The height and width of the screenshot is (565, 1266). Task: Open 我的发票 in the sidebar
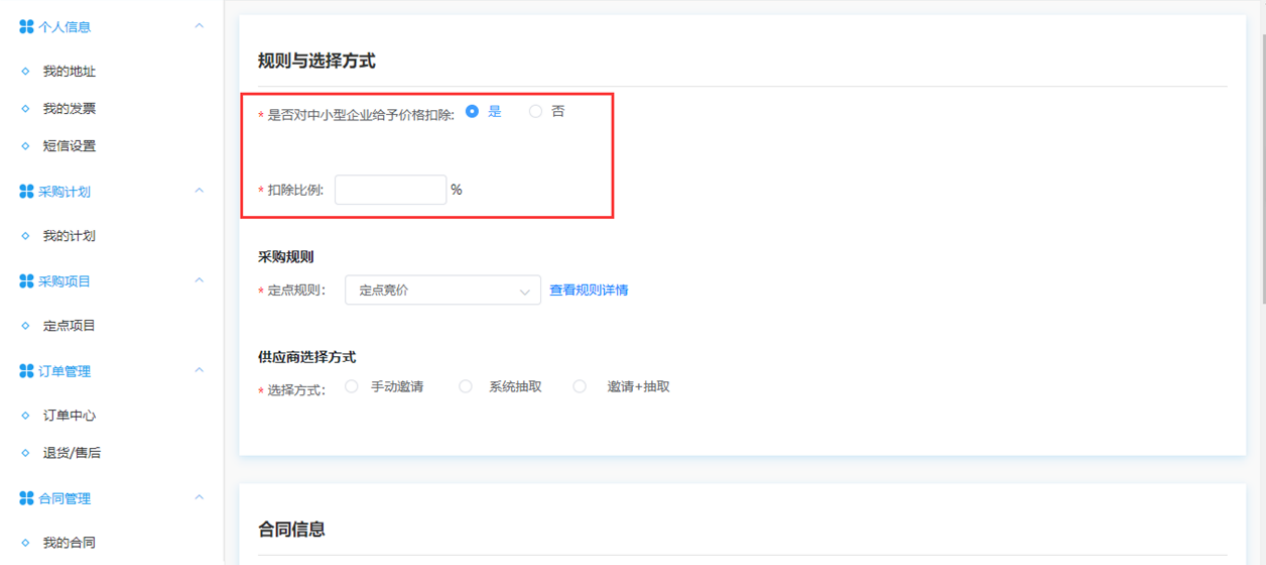click(69, 109)
